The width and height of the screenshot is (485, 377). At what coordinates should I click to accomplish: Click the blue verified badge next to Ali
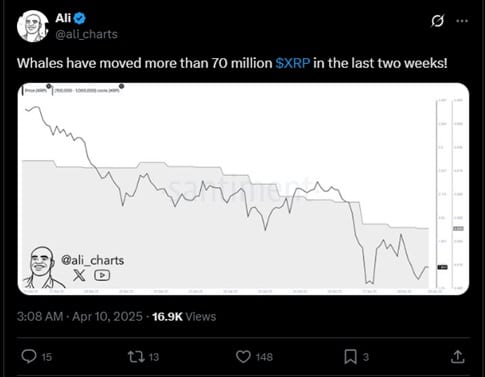[x=80, y=18]
